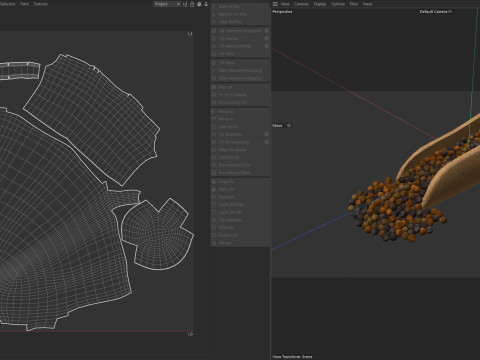Screen dimensions: 480x360
Task: Click Cycle UV CW
Action: (x=240, y=212)
